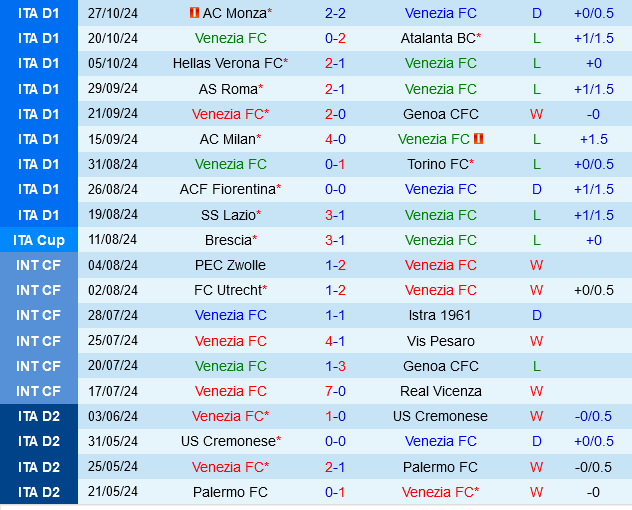Open the Hellas Verona FC team page
632x510 pixels.
tap(228, 64)
